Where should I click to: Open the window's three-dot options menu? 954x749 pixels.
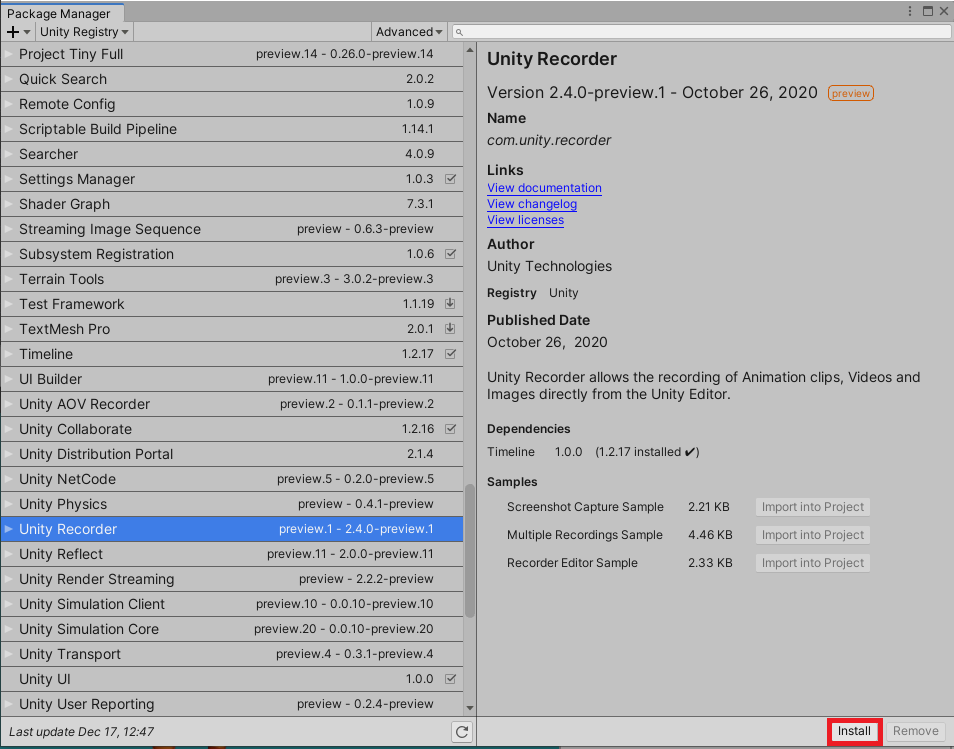(911, 11)
